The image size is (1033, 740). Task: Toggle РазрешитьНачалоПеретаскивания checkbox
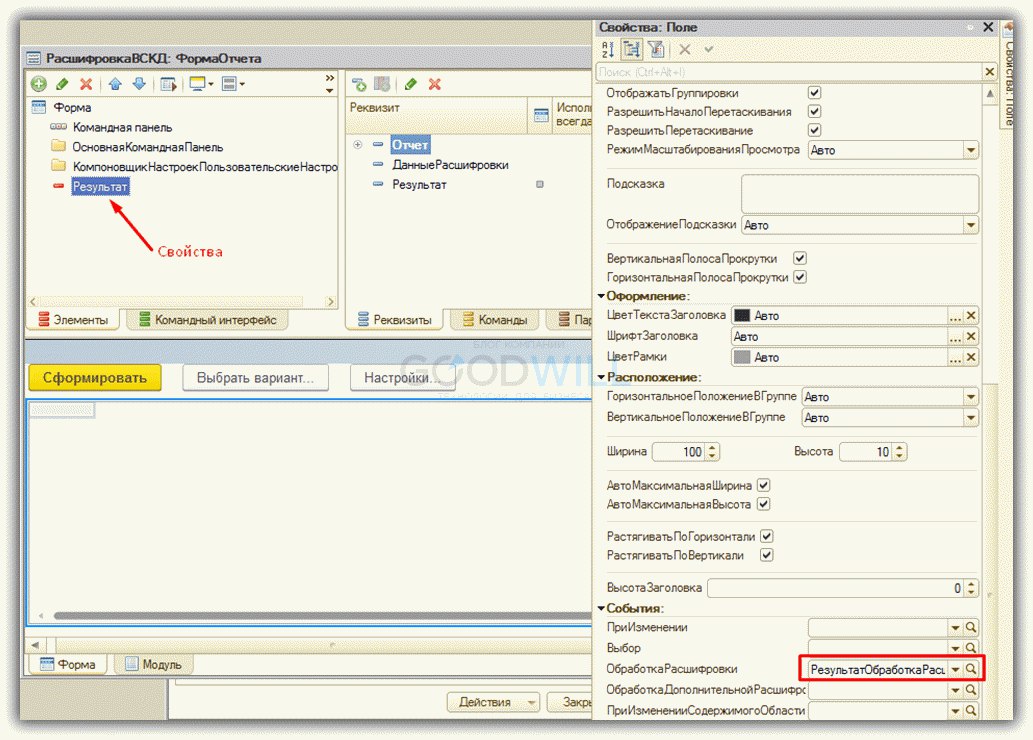[x=814, y=111]
